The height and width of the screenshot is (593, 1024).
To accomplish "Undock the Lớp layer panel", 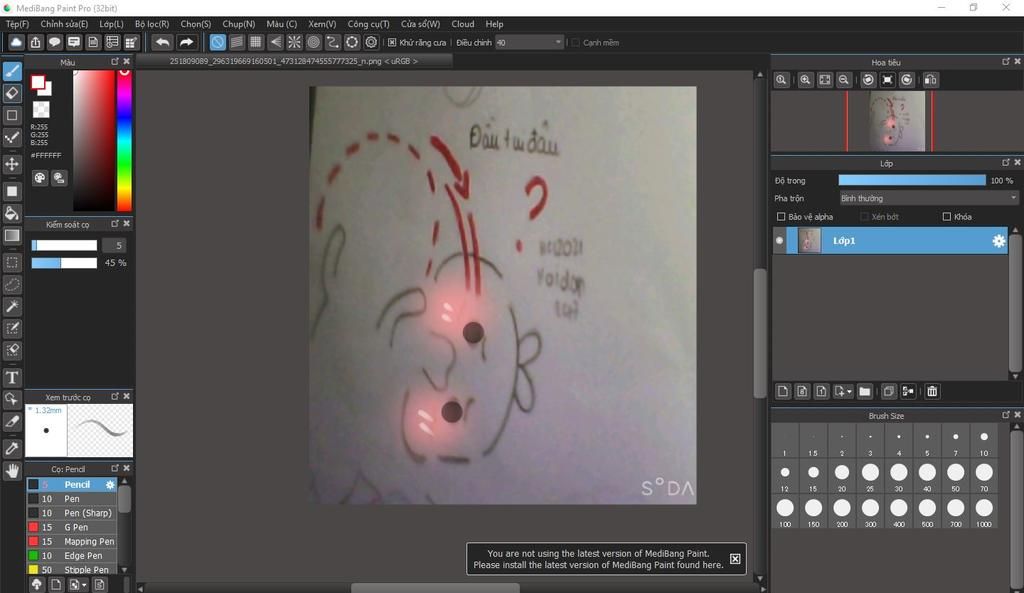I will (1006, 163).
